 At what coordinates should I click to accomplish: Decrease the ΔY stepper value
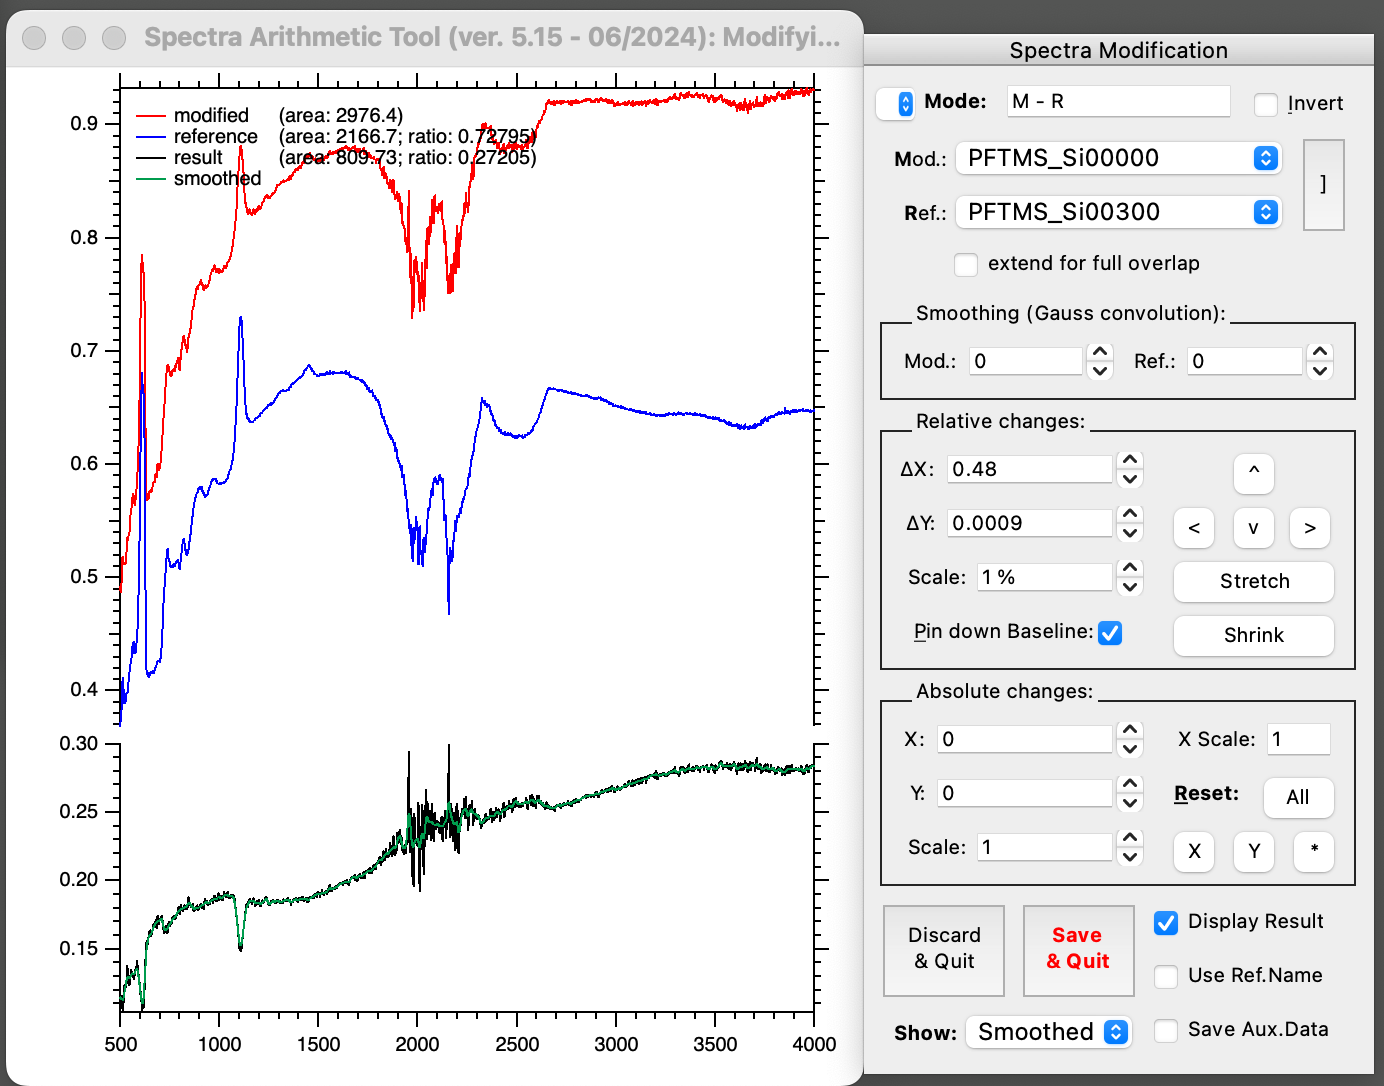(1130, 532)
